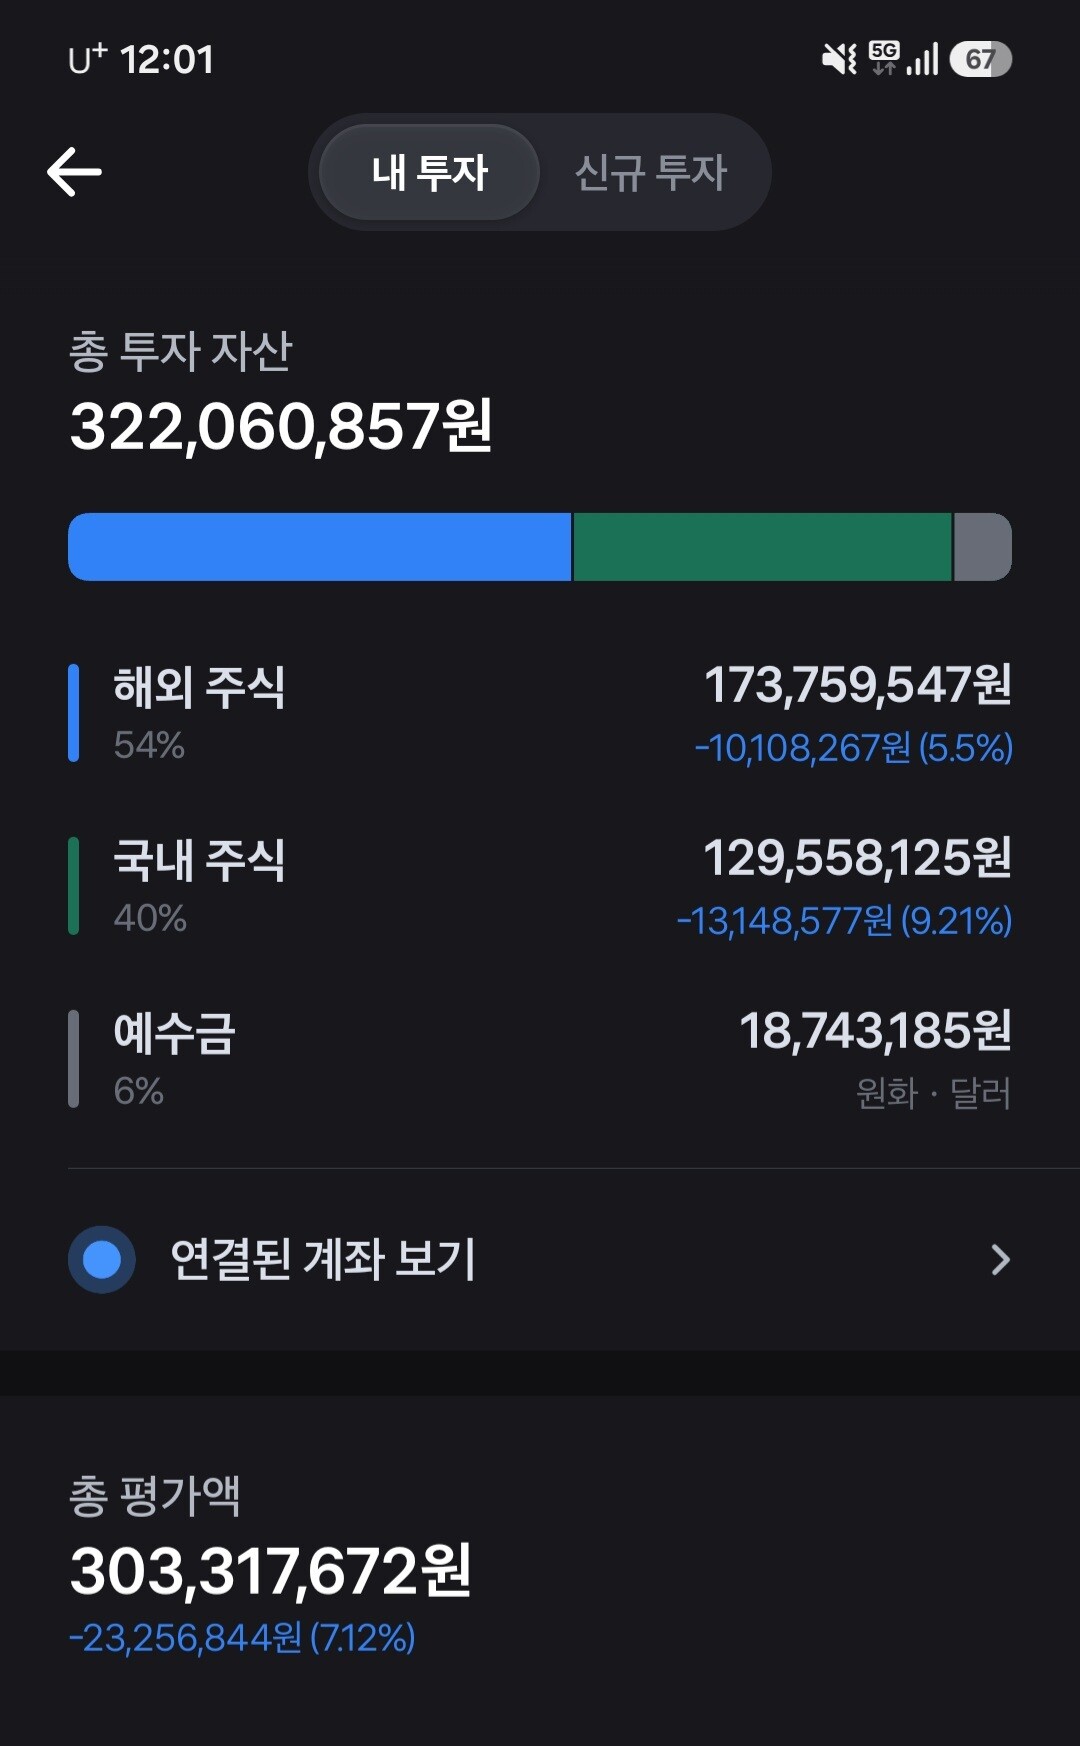Tap the gray deposit bar segment

tap(983, 547)
